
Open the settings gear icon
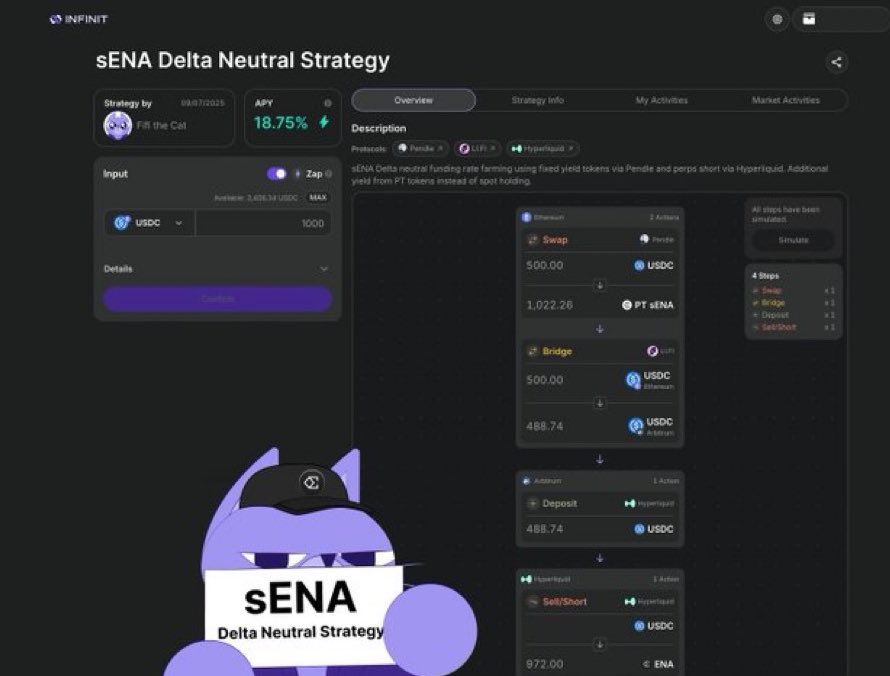point(777,19)
